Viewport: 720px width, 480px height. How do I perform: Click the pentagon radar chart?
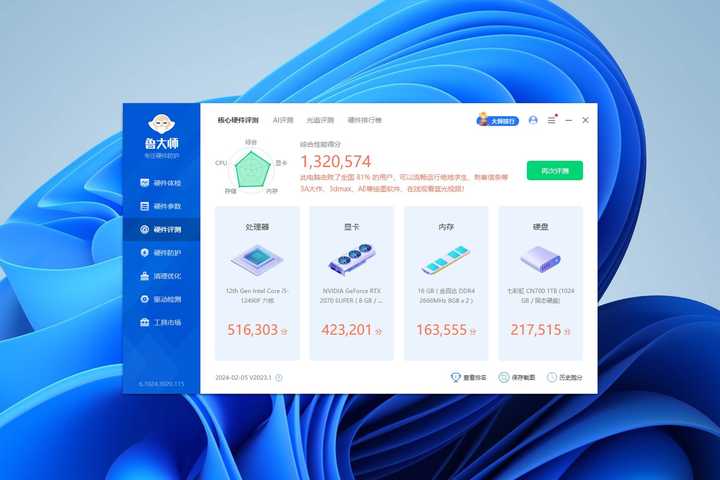(x=252, y=168)
